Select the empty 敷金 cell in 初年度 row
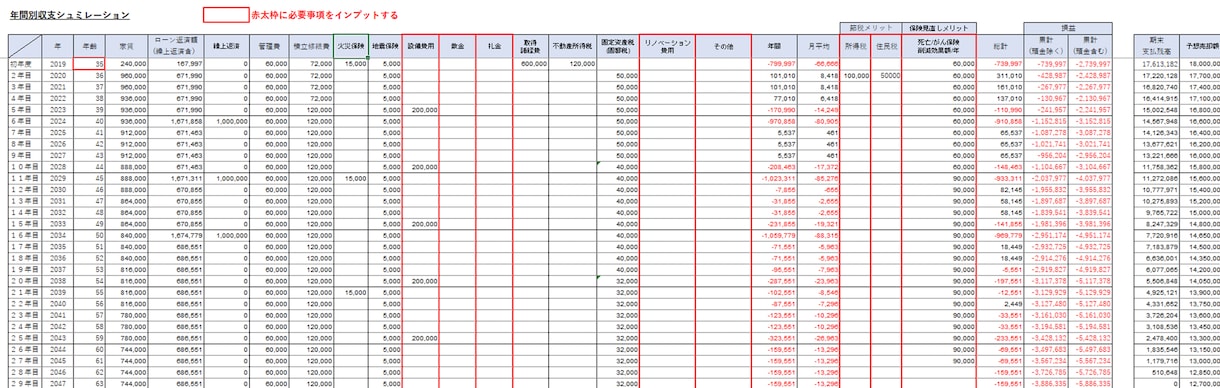Image resolution: width=1220 pixels, height=388 pixels. point(457,63)
